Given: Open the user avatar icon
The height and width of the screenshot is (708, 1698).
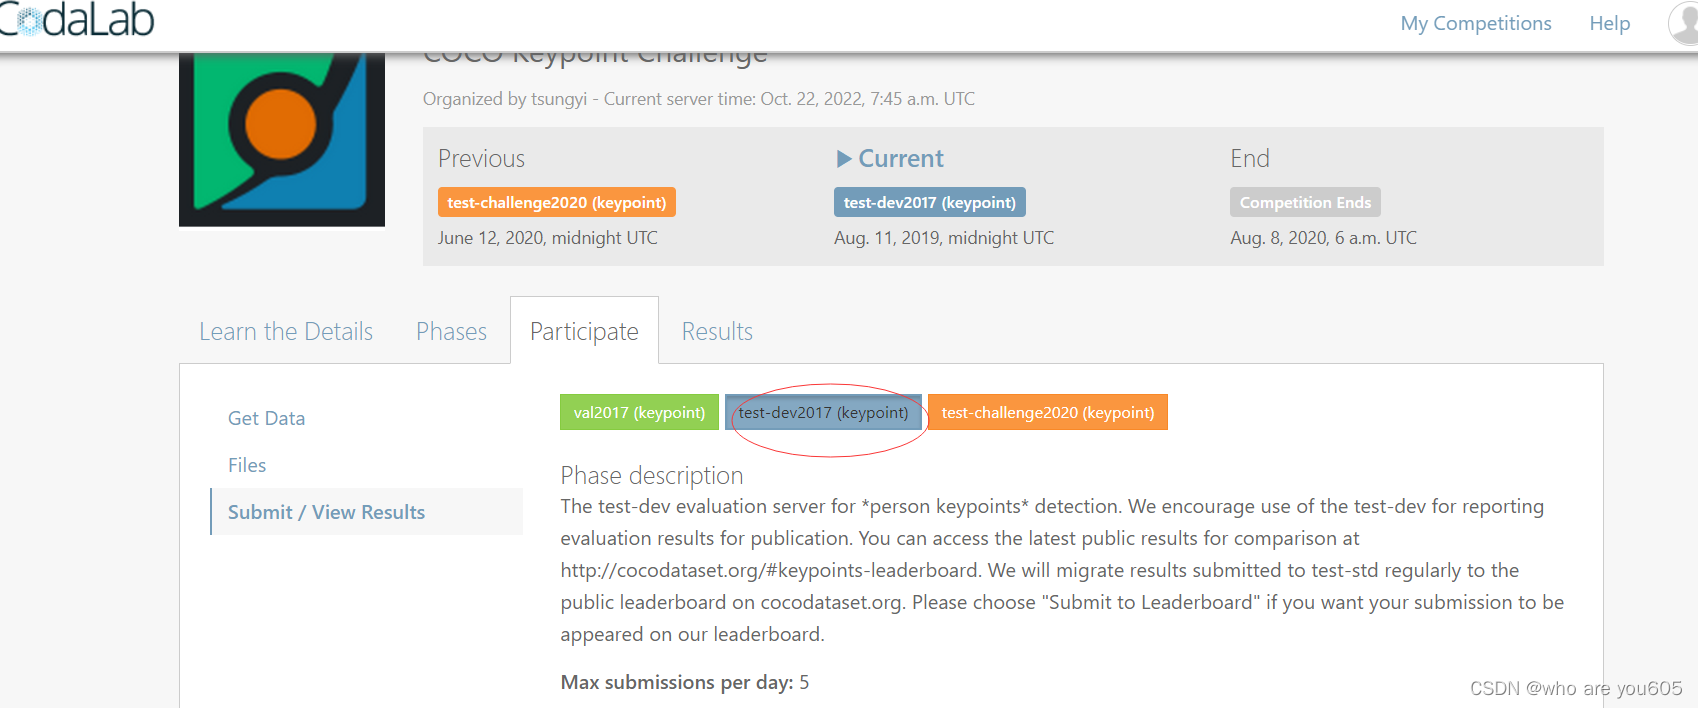Looking at the screenshot, I should (x=1684, y=23).
